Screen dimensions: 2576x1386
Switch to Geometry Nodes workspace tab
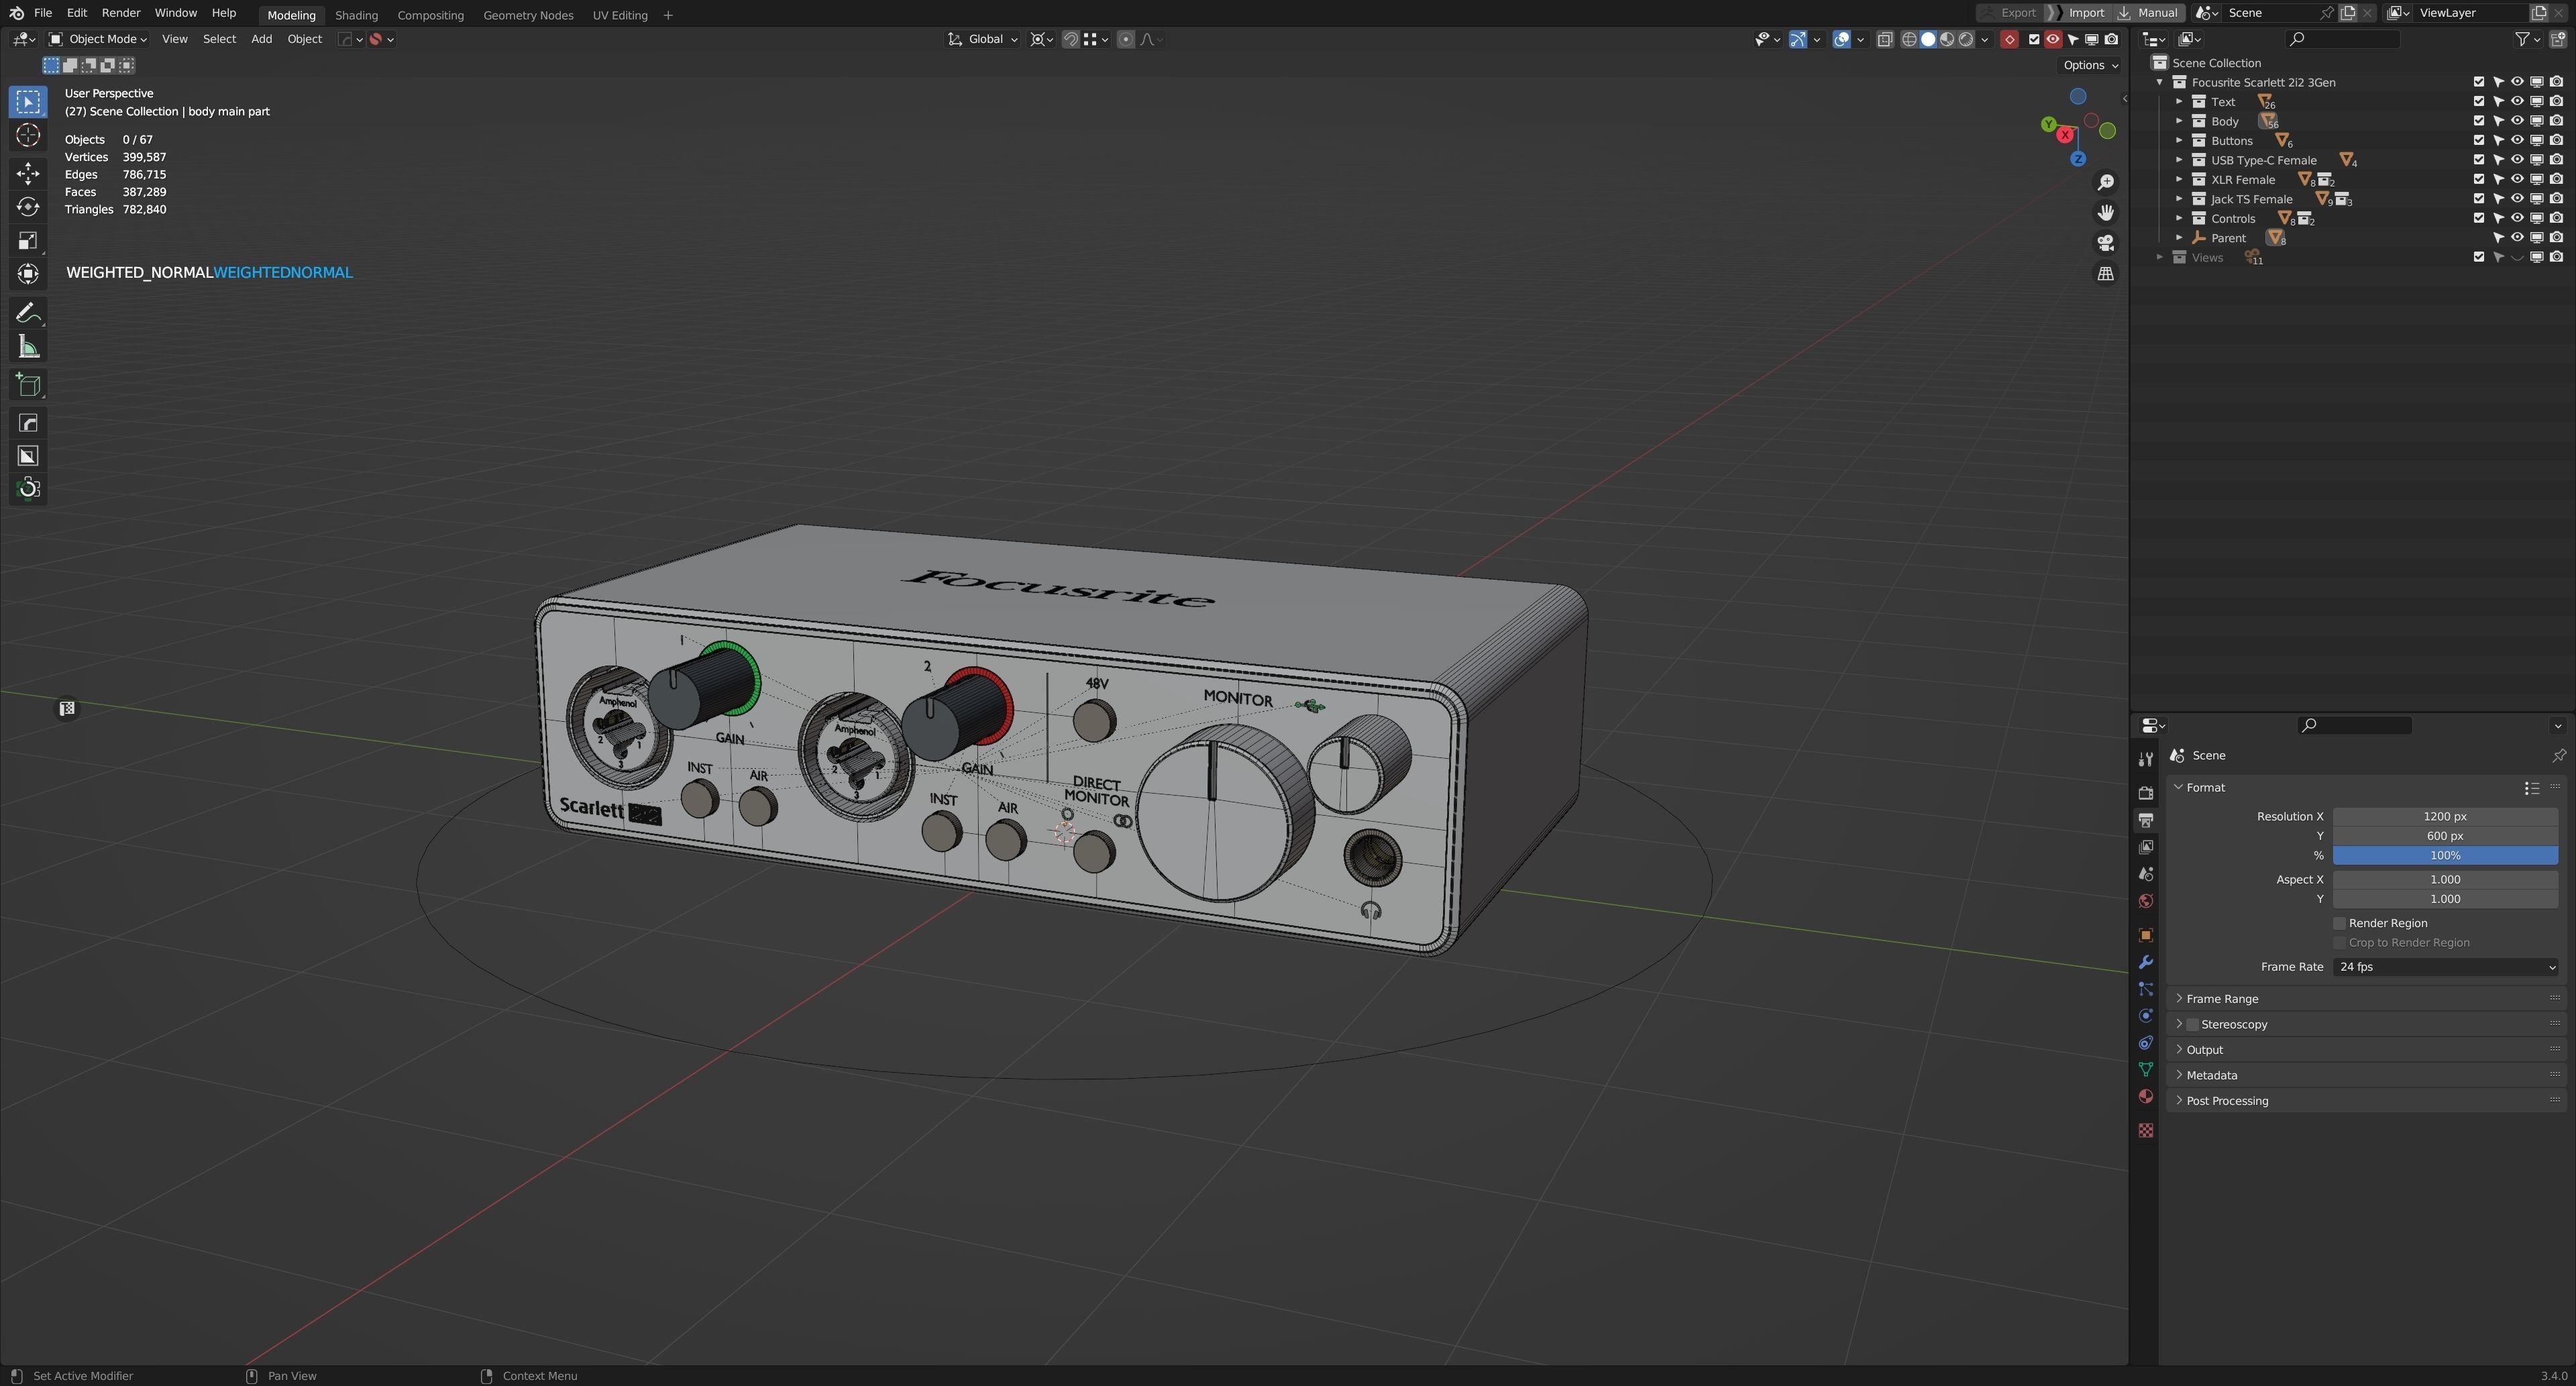(x=528, y=15)
